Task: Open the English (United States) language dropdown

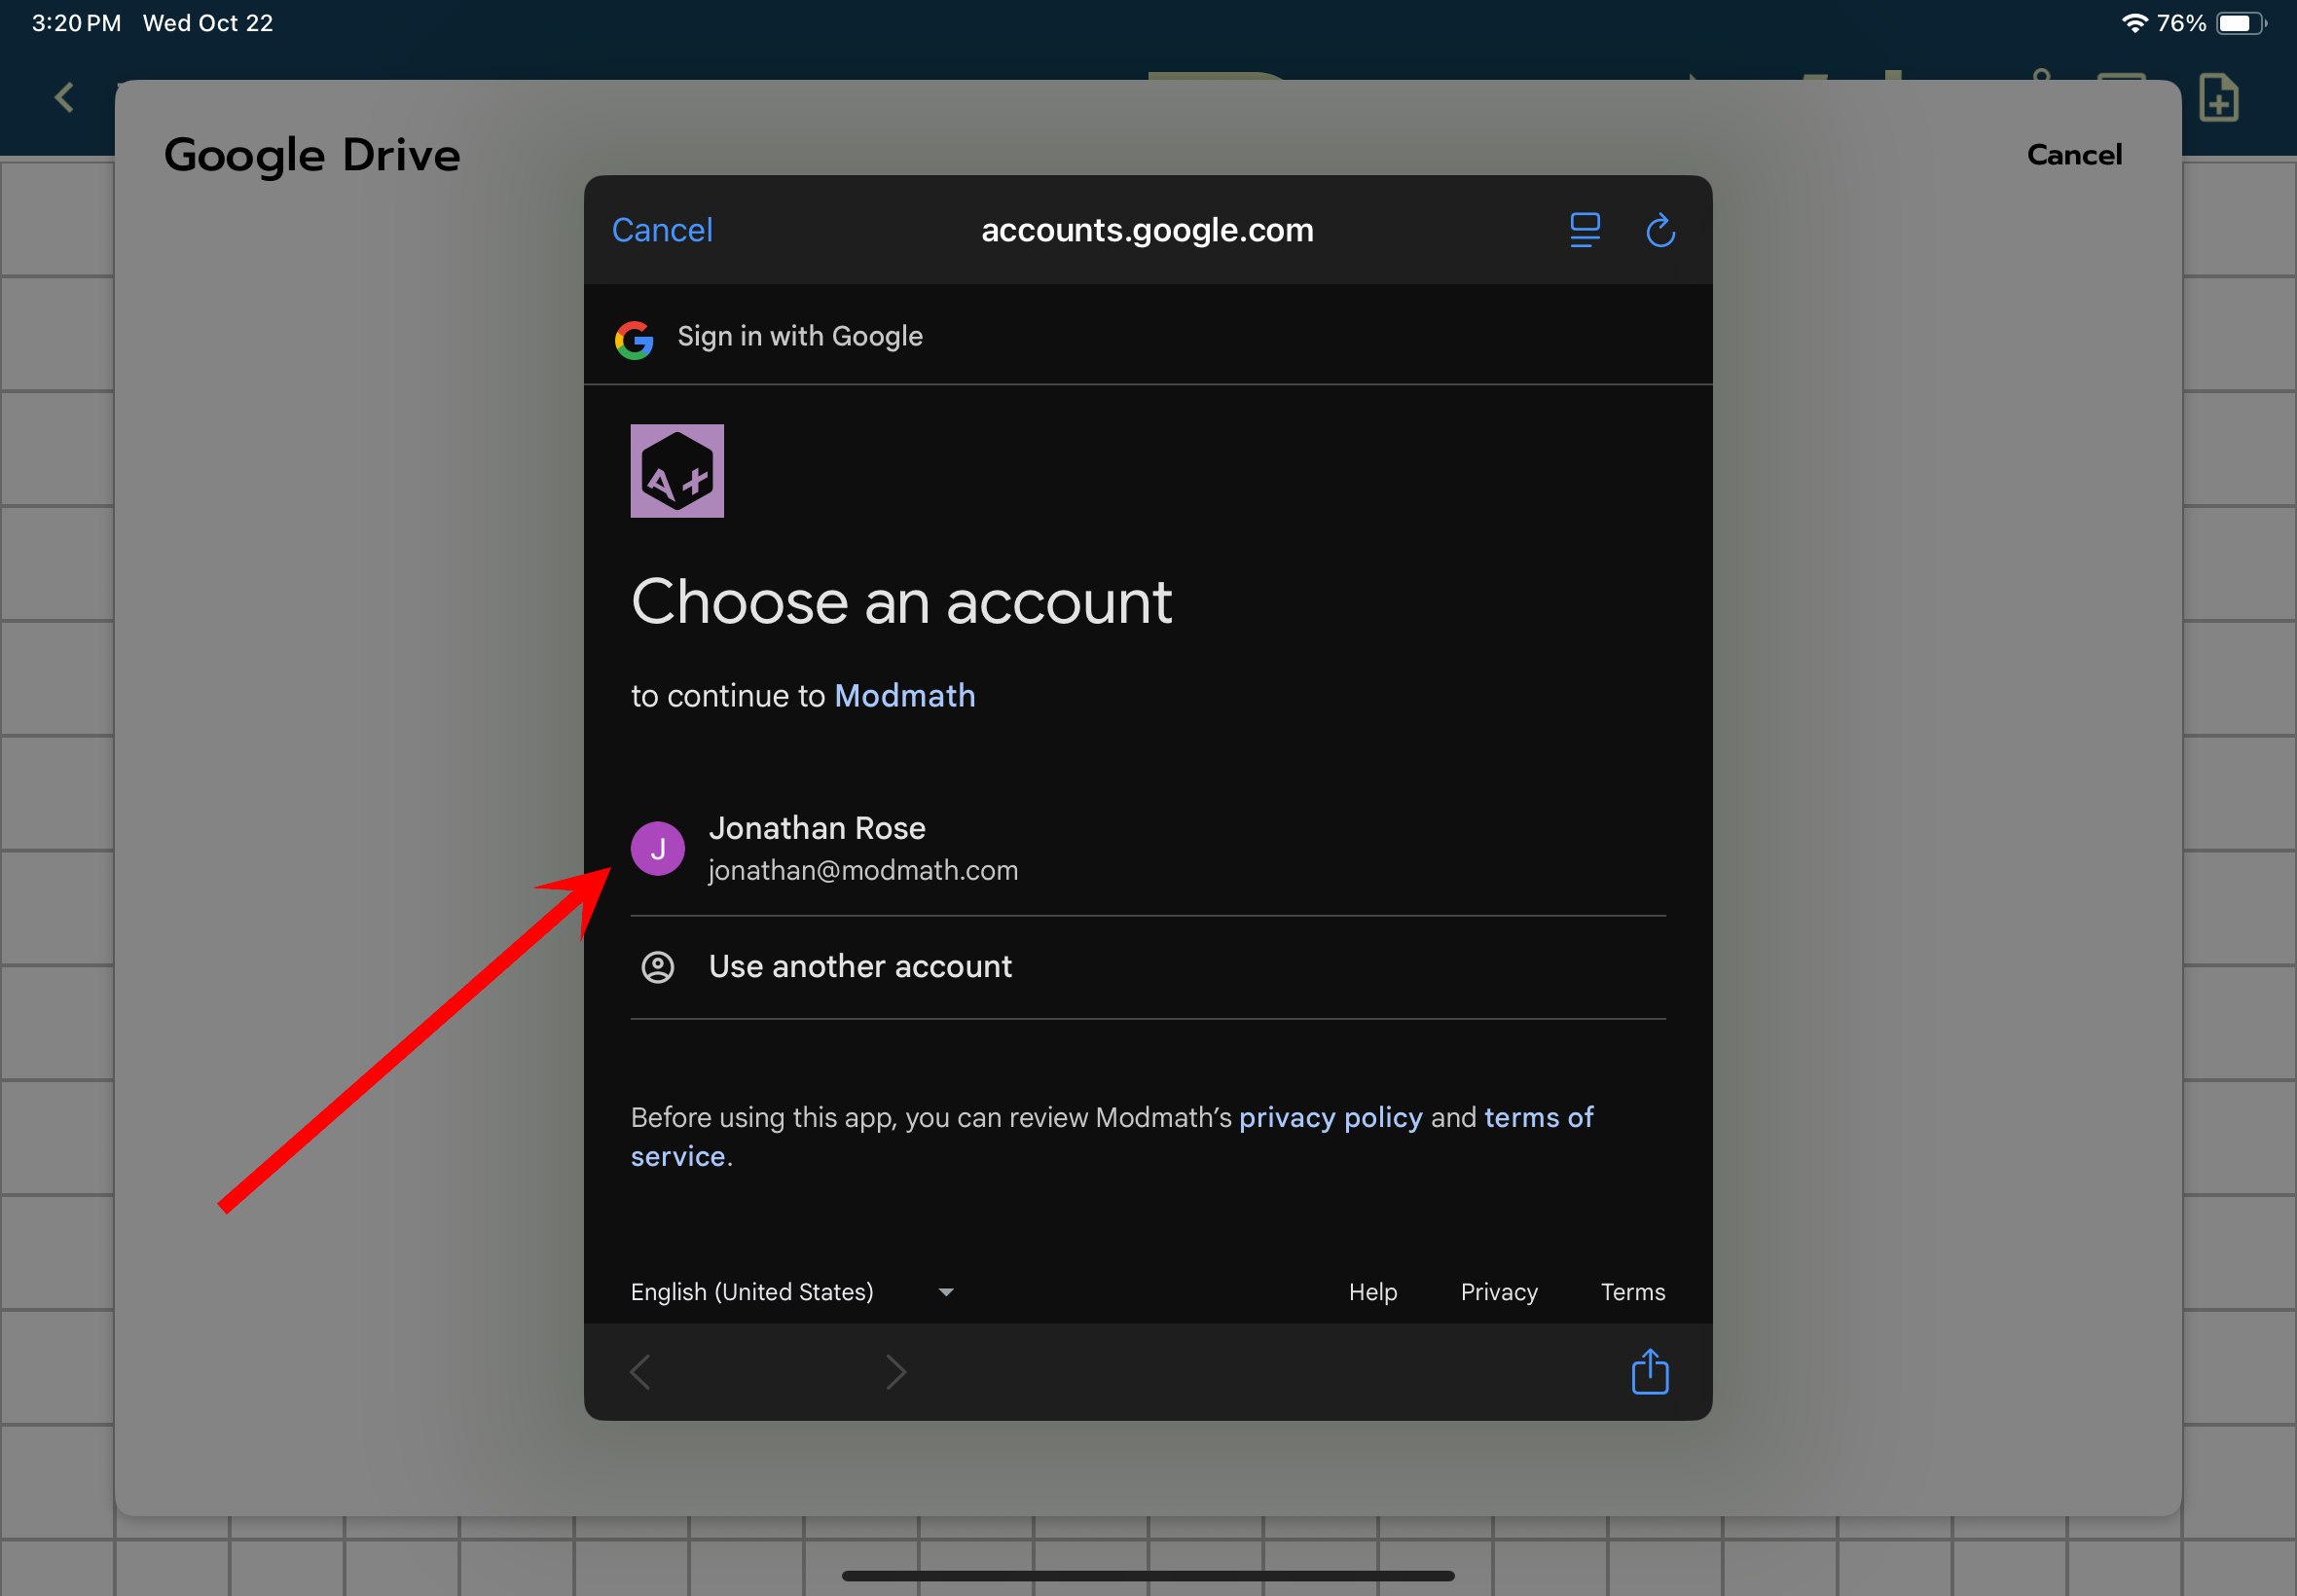Action: click(x=792, y=1292)
